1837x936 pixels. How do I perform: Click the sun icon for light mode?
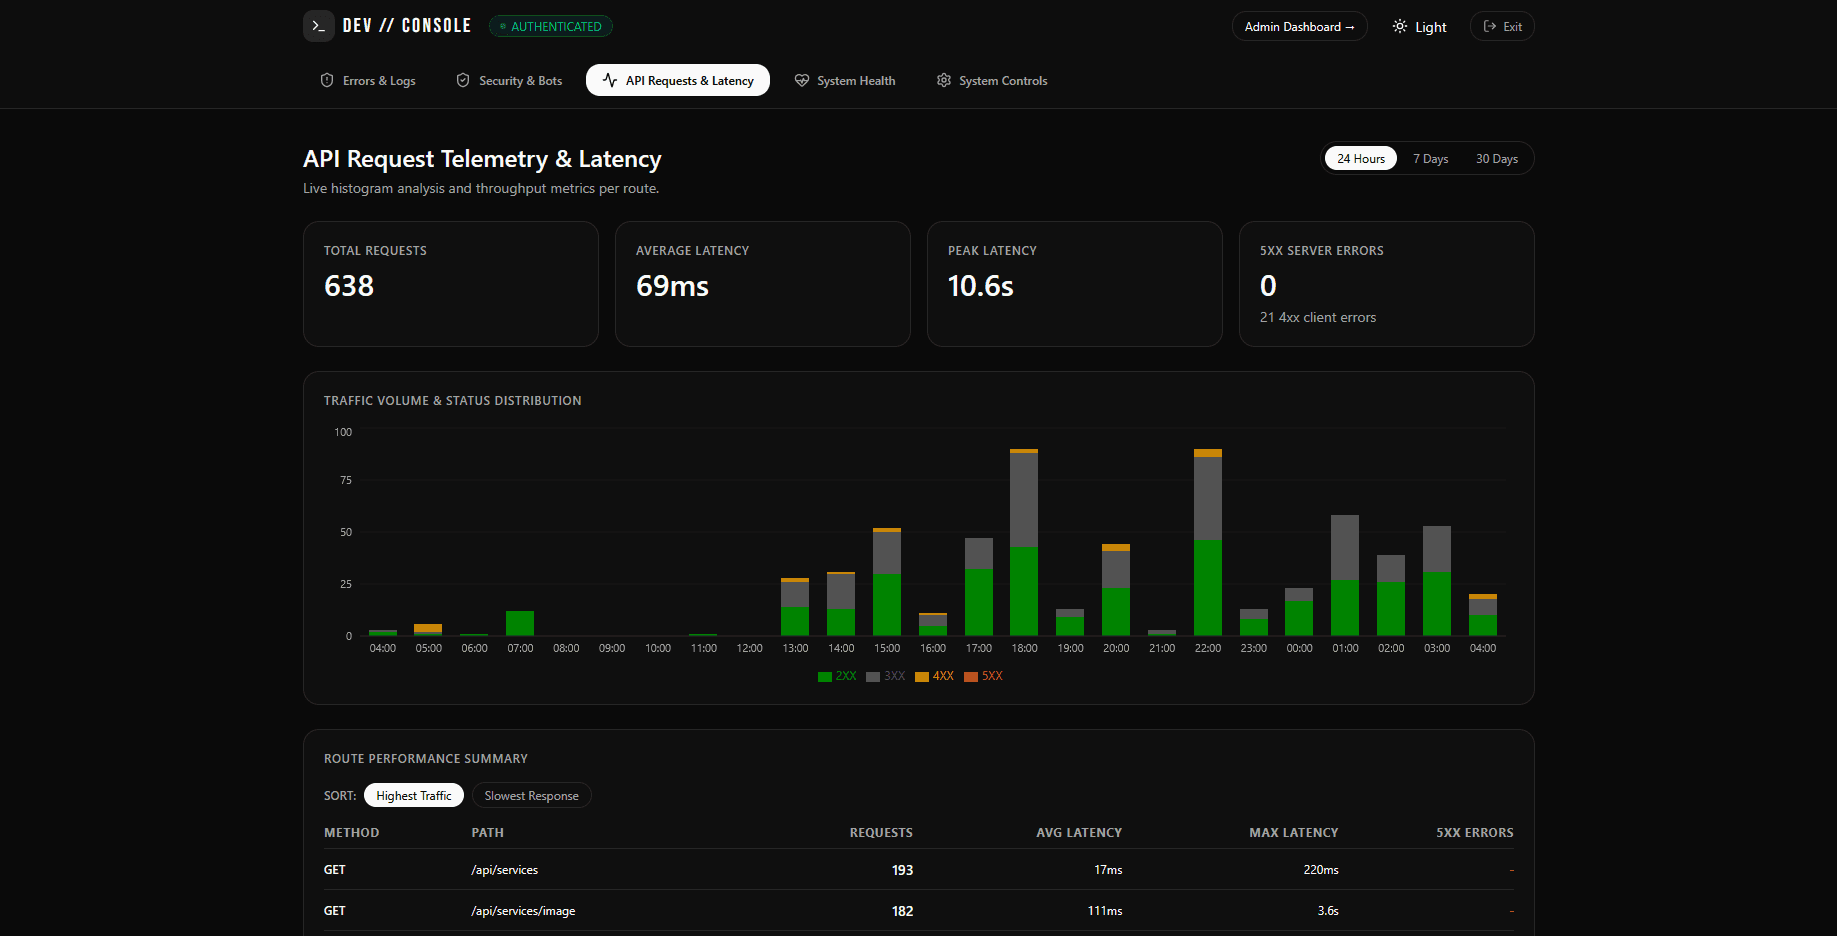[x=1400, y=26]
